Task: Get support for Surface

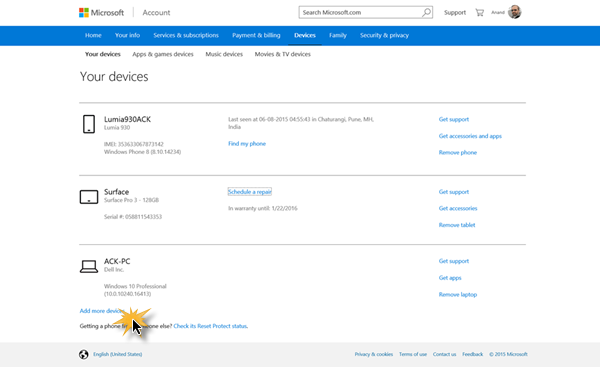Action: pos(453,192)
